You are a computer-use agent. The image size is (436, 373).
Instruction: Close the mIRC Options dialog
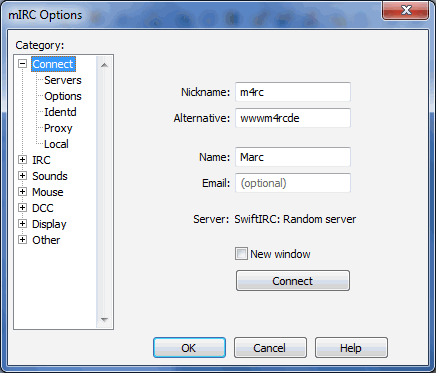(x=405, y=11)
